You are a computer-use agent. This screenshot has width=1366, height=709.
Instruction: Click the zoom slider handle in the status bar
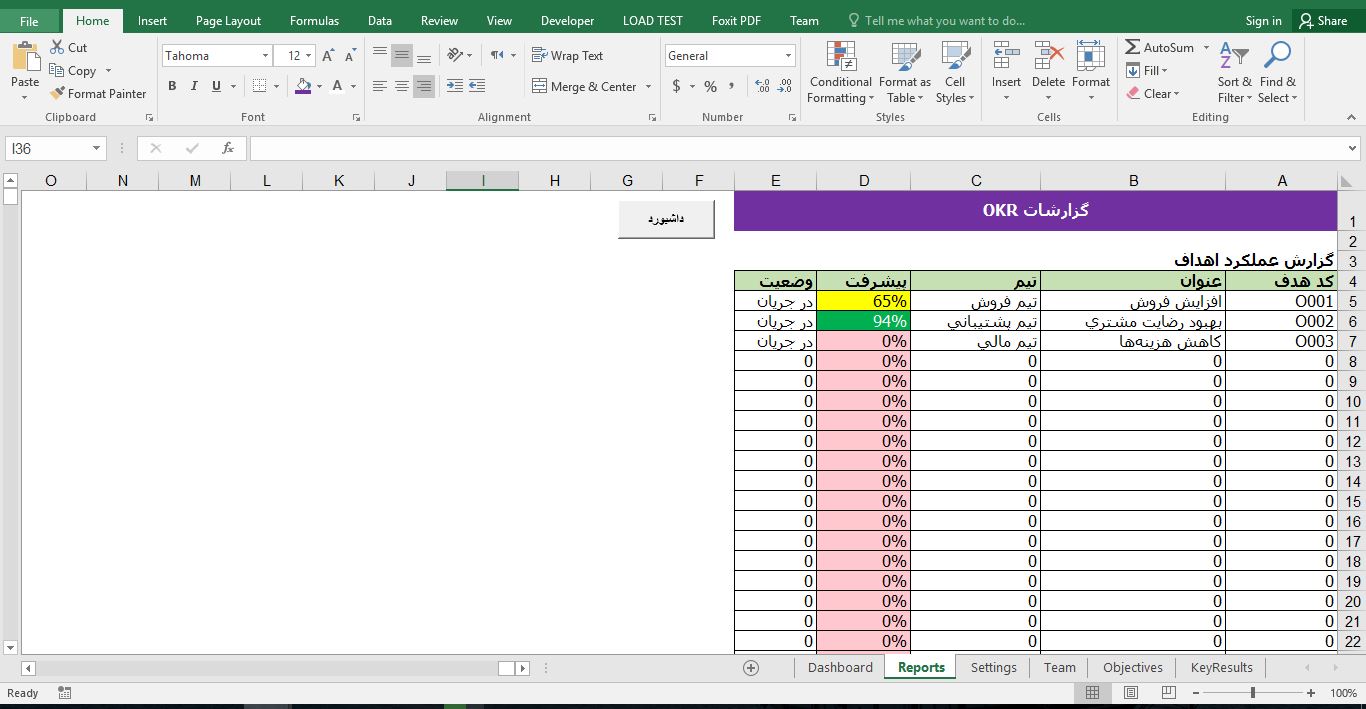coord(1252,692)
